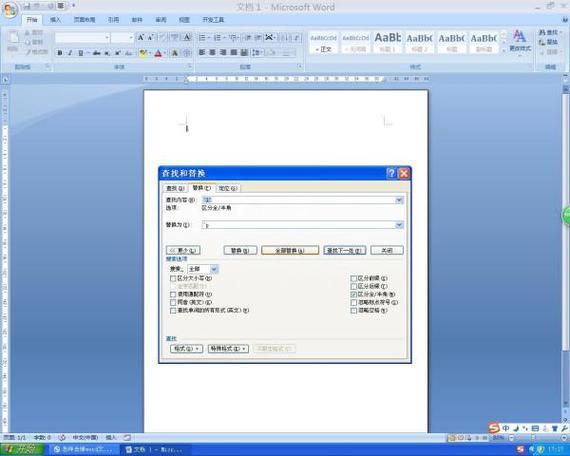Viewport: 570px width, 456px height.
Task: Click the bullet list icon
Action: (x=202, y=37)
